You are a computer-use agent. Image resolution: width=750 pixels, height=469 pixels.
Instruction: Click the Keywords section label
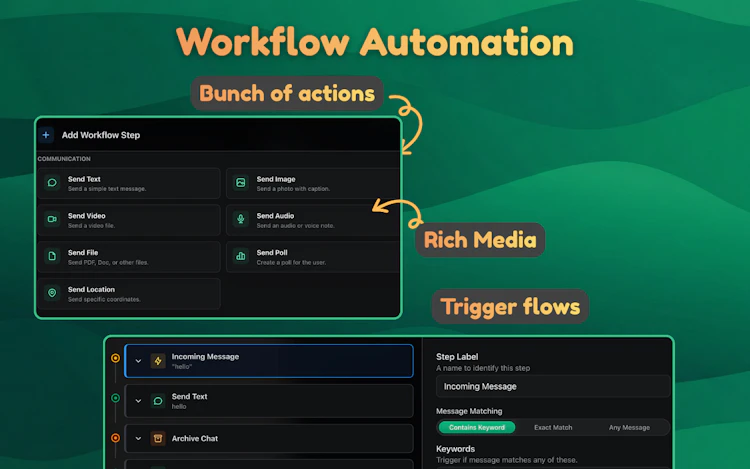point(455,449)
